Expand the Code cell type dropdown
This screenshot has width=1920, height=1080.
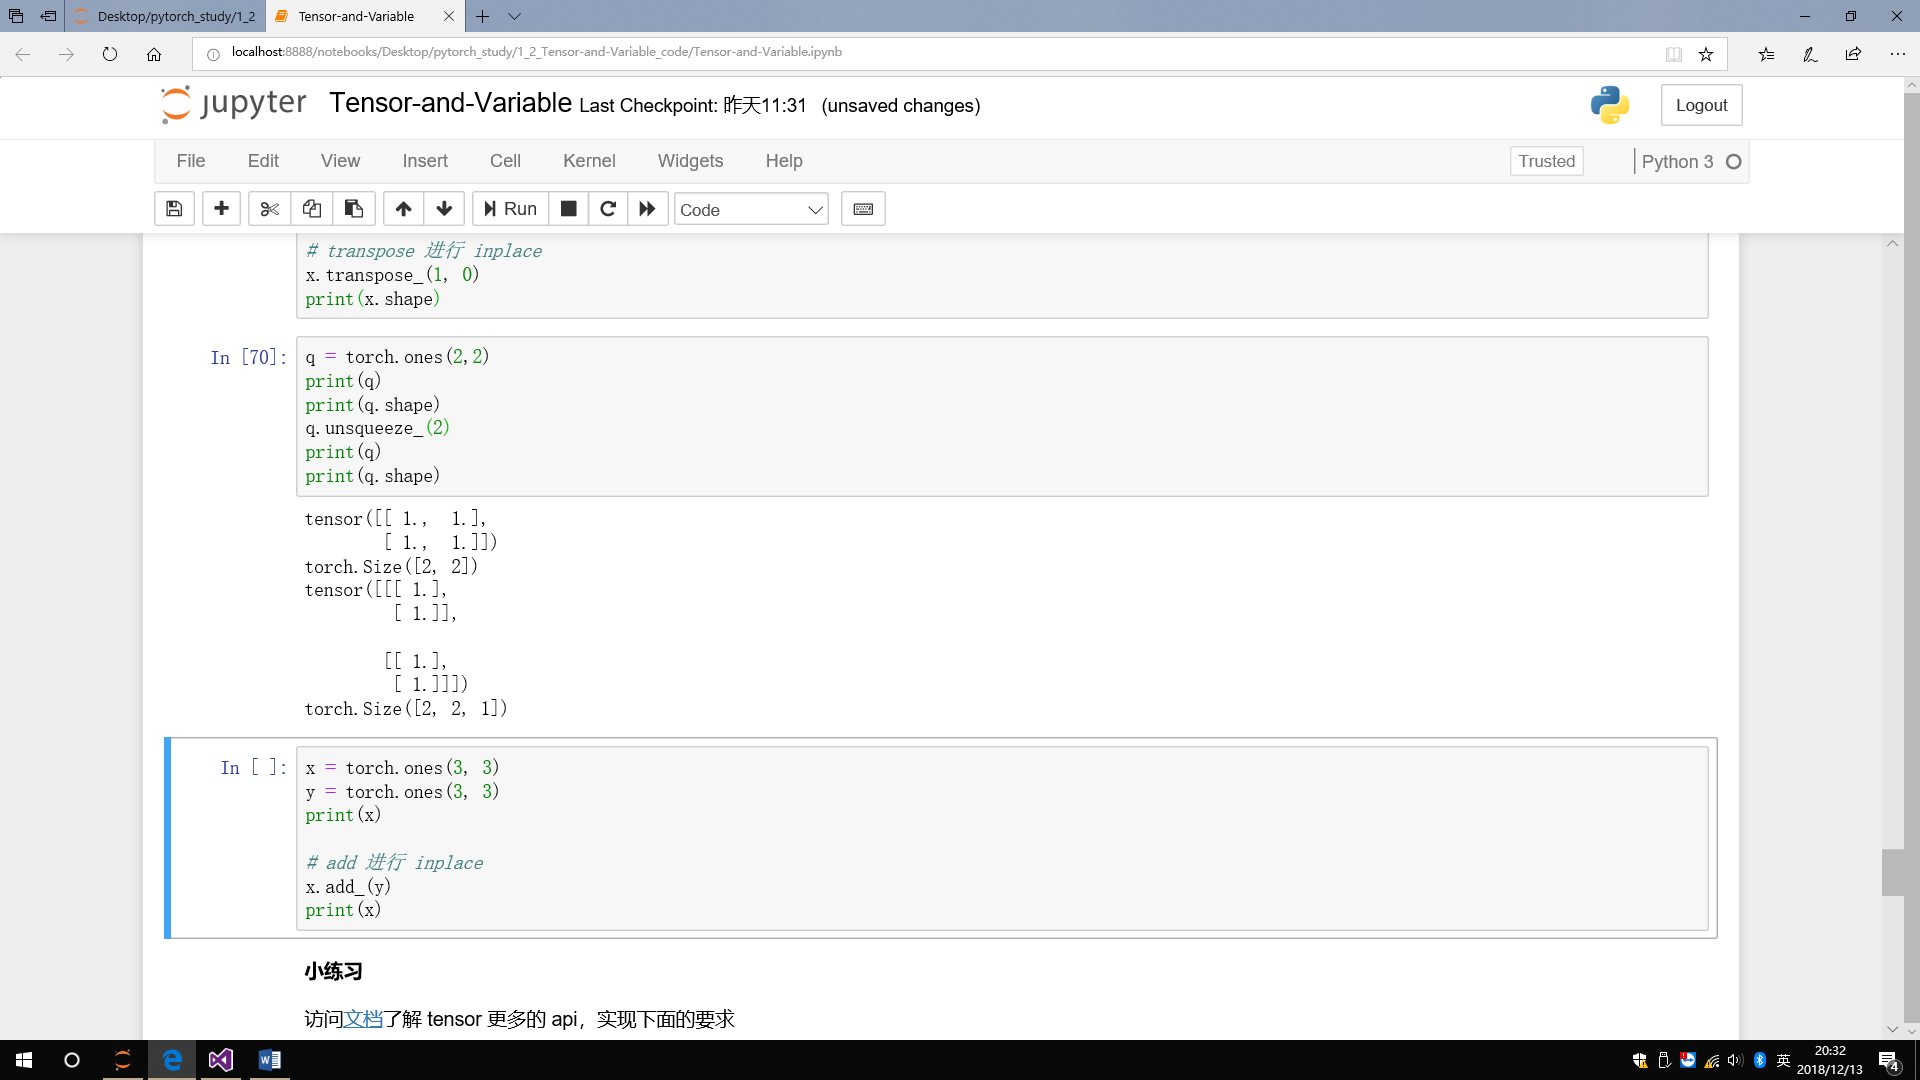pyautogui.click(x=751, y=209)
